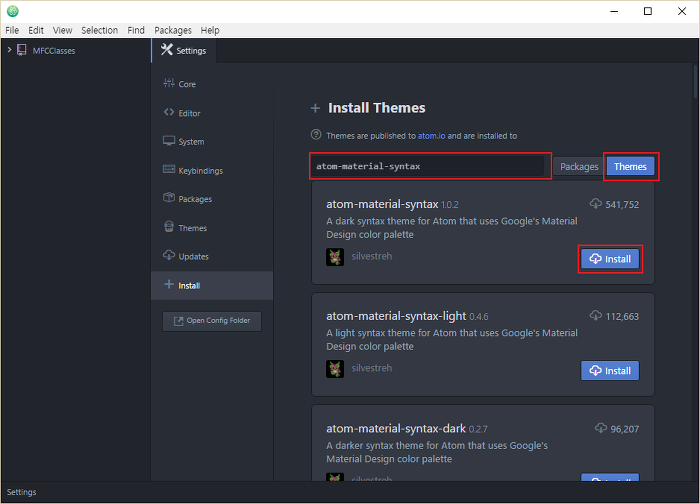
Task: Open silvestreh author link on atom-material-syntax card
Action: [x=371, y=256]
